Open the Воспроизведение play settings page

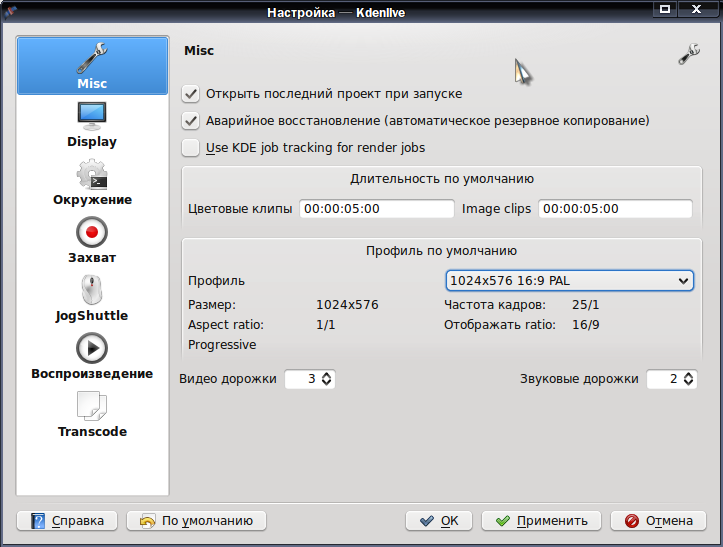(92, 357)
